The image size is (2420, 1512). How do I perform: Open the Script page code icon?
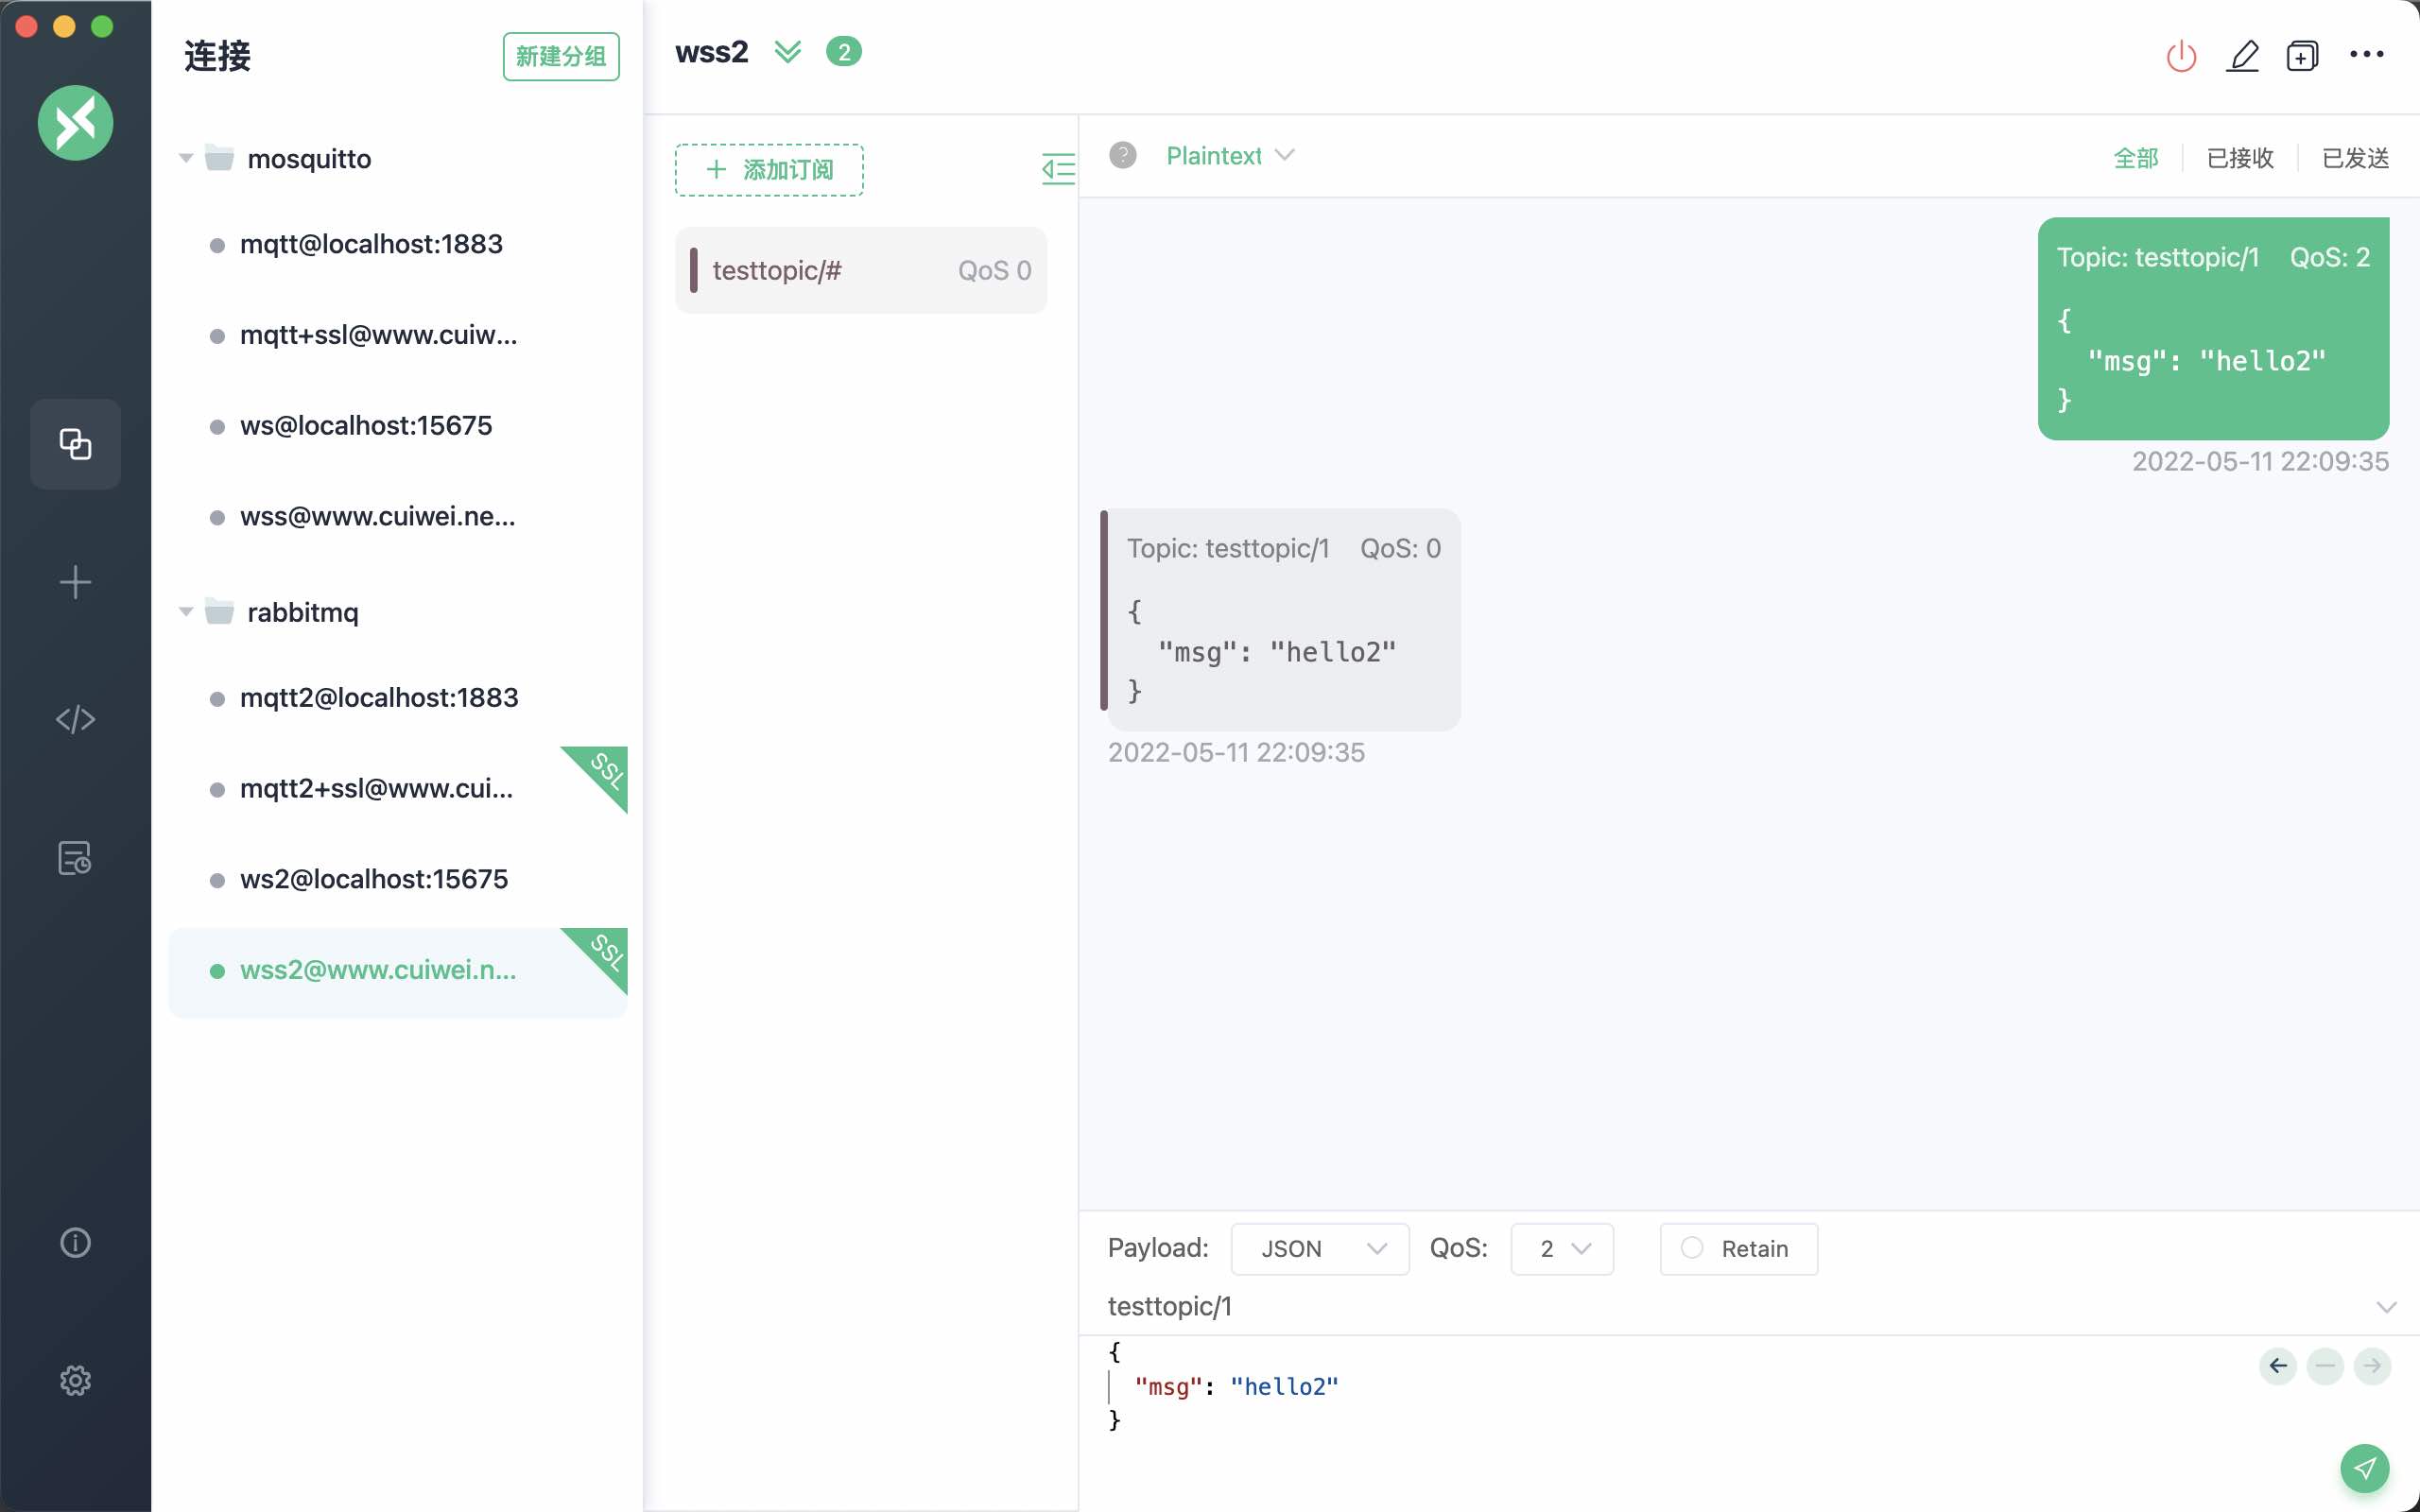(75, 719)
